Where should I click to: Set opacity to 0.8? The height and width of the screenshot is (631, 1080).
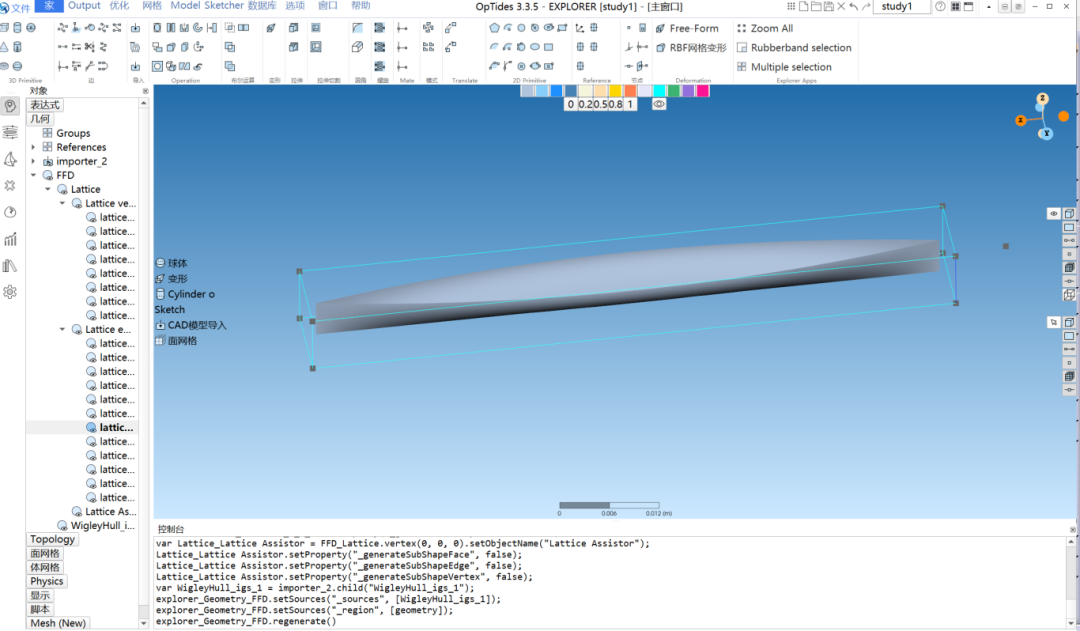click(615, 104)
